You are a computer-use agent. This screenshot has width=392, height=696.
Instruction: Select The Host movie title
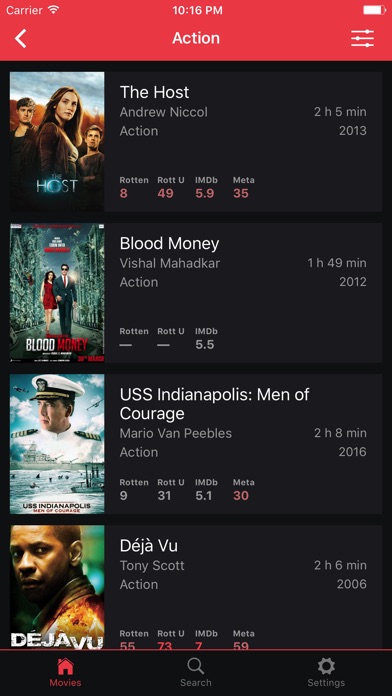pyautogui.click(x=154, y=92)
